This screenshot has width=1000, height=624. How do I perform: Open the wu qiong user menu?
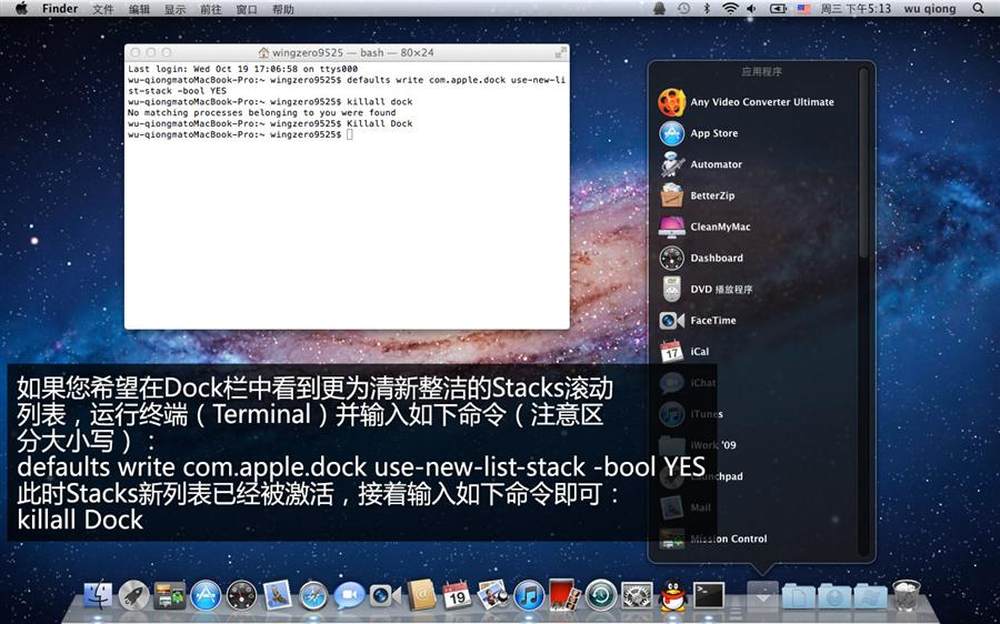(x=930, y=8)
